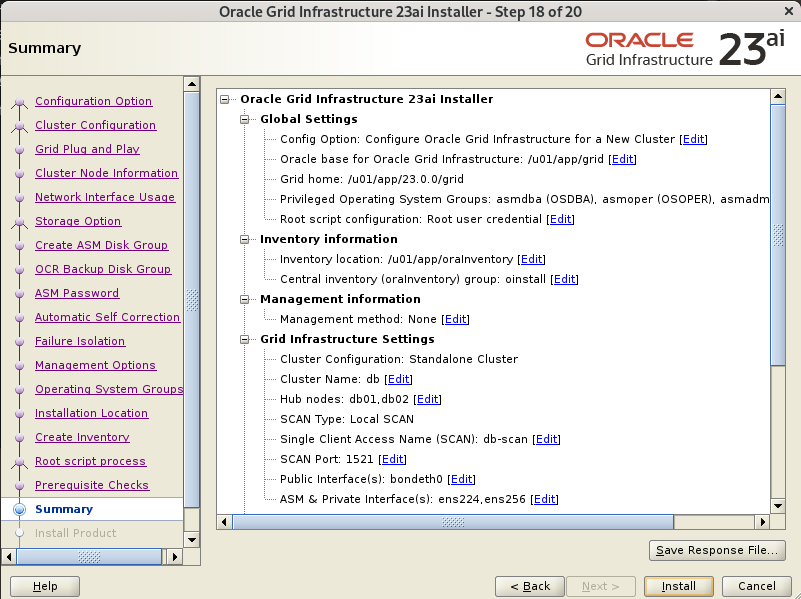This screenshot has width=801, height=599.
Task: Click the Configuration Option step marker icon
Action: click(x=19, y=102)
